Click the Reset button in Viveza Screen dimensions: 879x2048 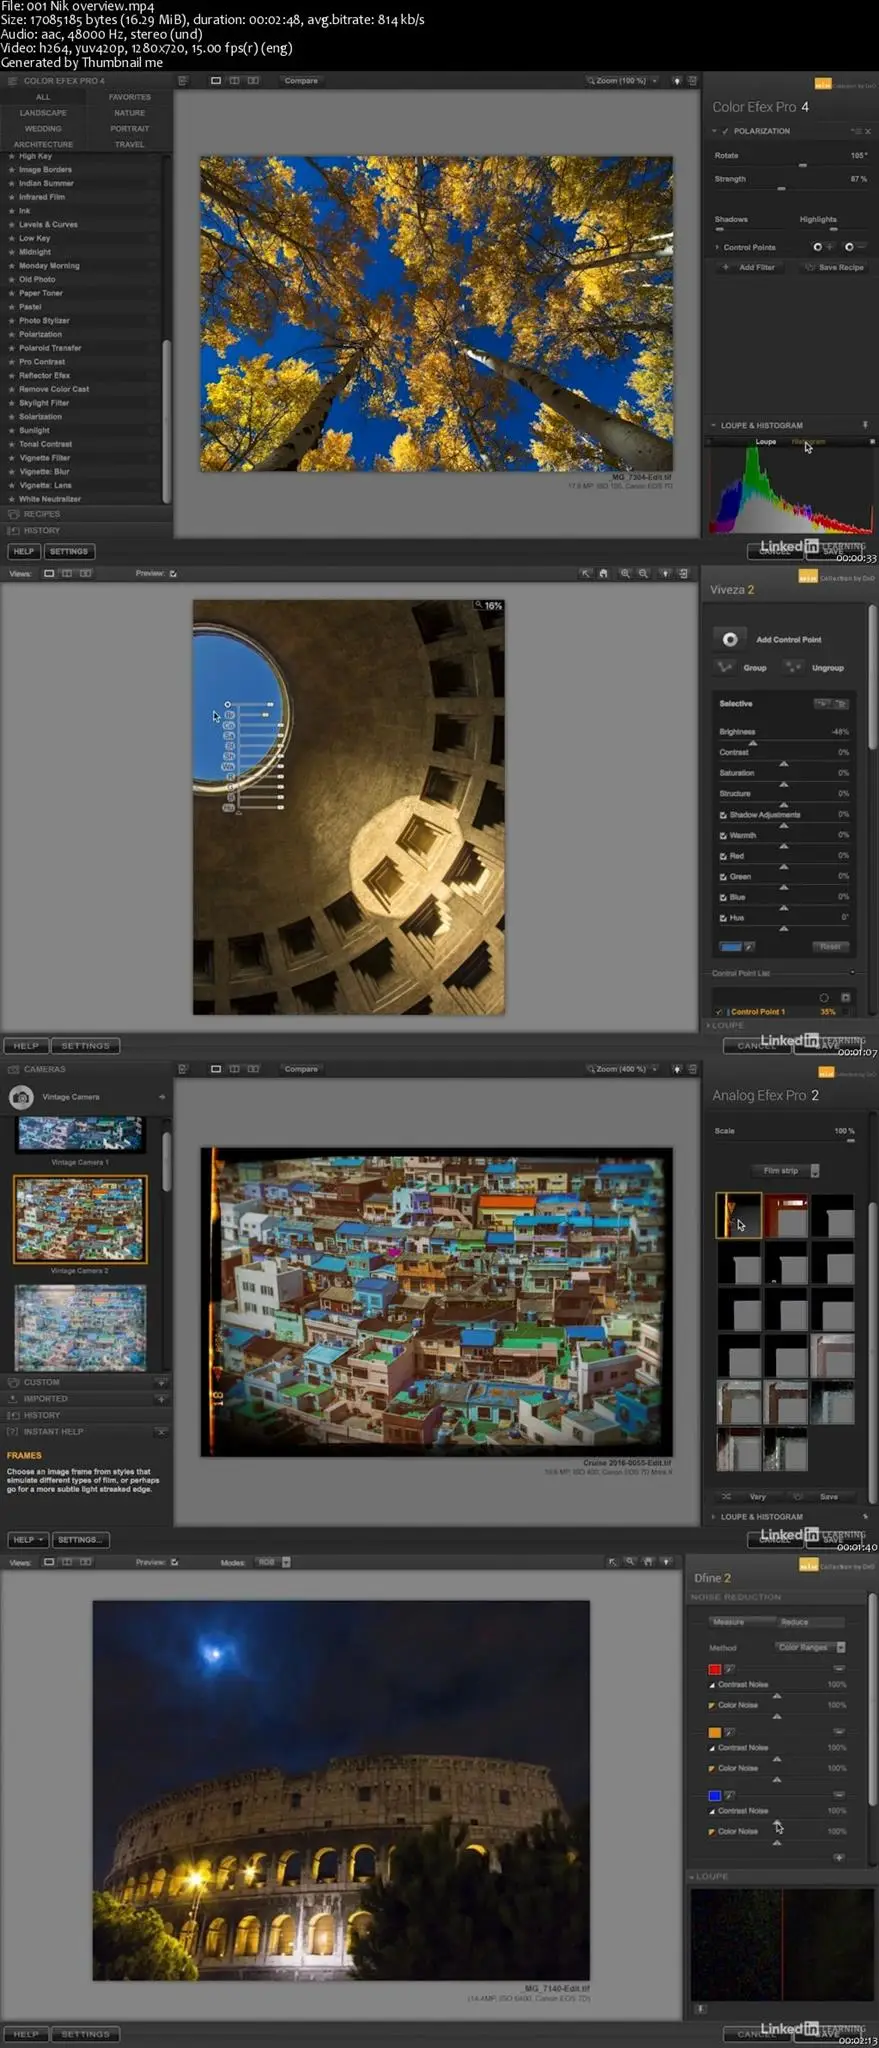[830, 947]
